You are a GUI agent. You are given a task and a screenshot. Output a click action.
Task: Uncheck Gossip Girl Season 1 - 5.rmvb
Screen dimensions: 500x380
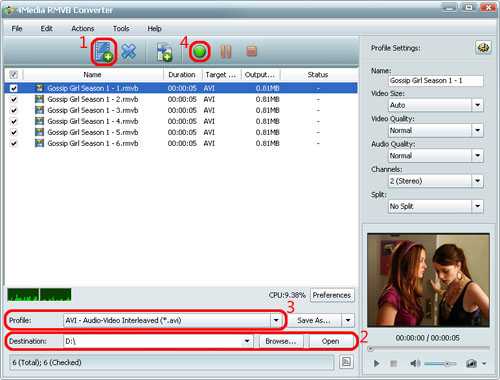coord(14,132)
